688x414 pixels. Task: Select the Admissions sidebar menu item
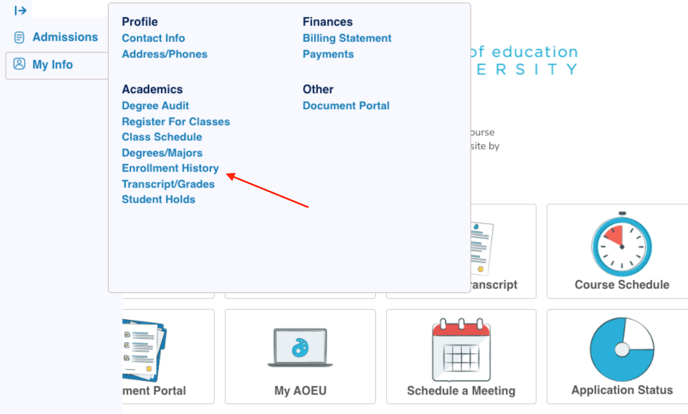(57, 37)
